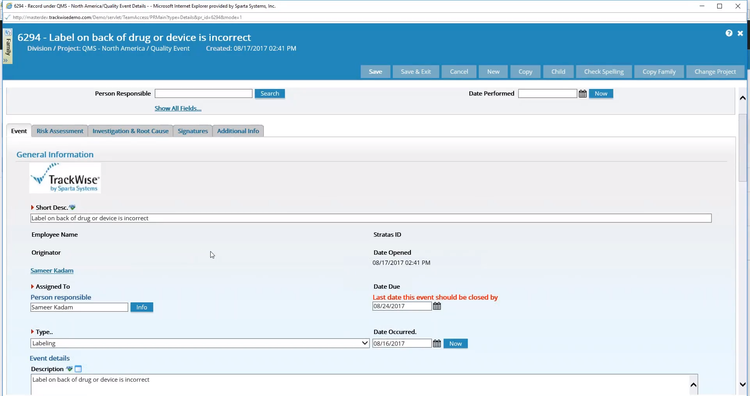Click the Stratas ID label
Image resolution: width=750 pixels, height=396 pixels.
pyautogui.click(x=387, y=235)
